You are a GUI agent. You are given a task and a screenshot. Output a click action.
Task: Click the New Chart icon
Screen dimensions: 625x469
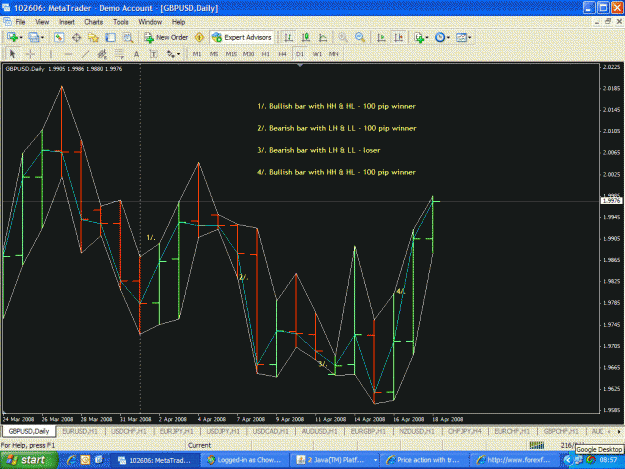(x=12, y=37)
